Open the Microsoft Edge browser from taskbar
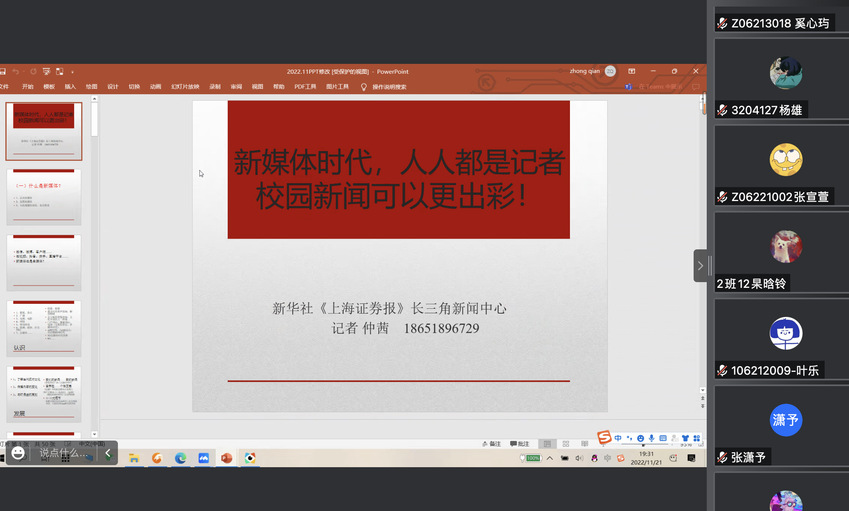The width and height of the screenshot is (849, 511). [181, 458]
